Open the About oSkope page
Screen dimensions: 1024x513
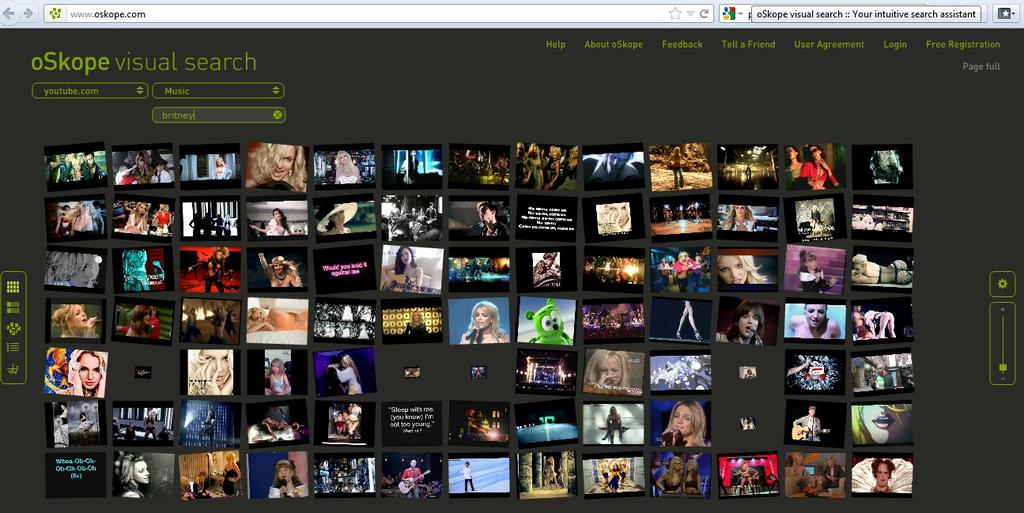click(x=613, y=44)
